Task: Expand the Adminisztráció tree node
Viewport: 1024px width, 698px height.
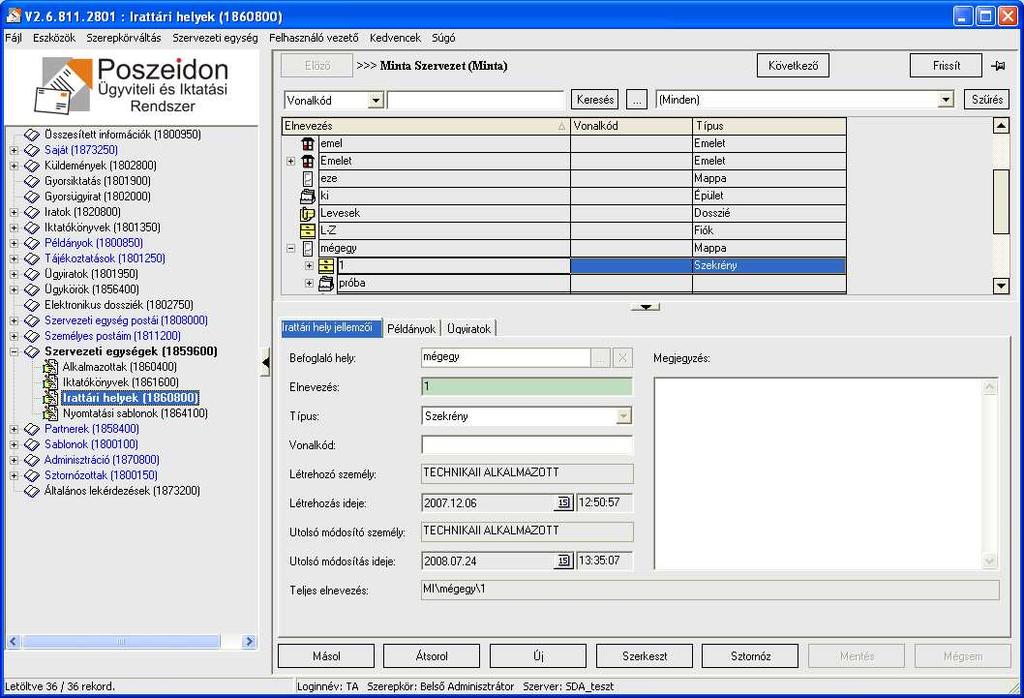Action: pos(14,460)
